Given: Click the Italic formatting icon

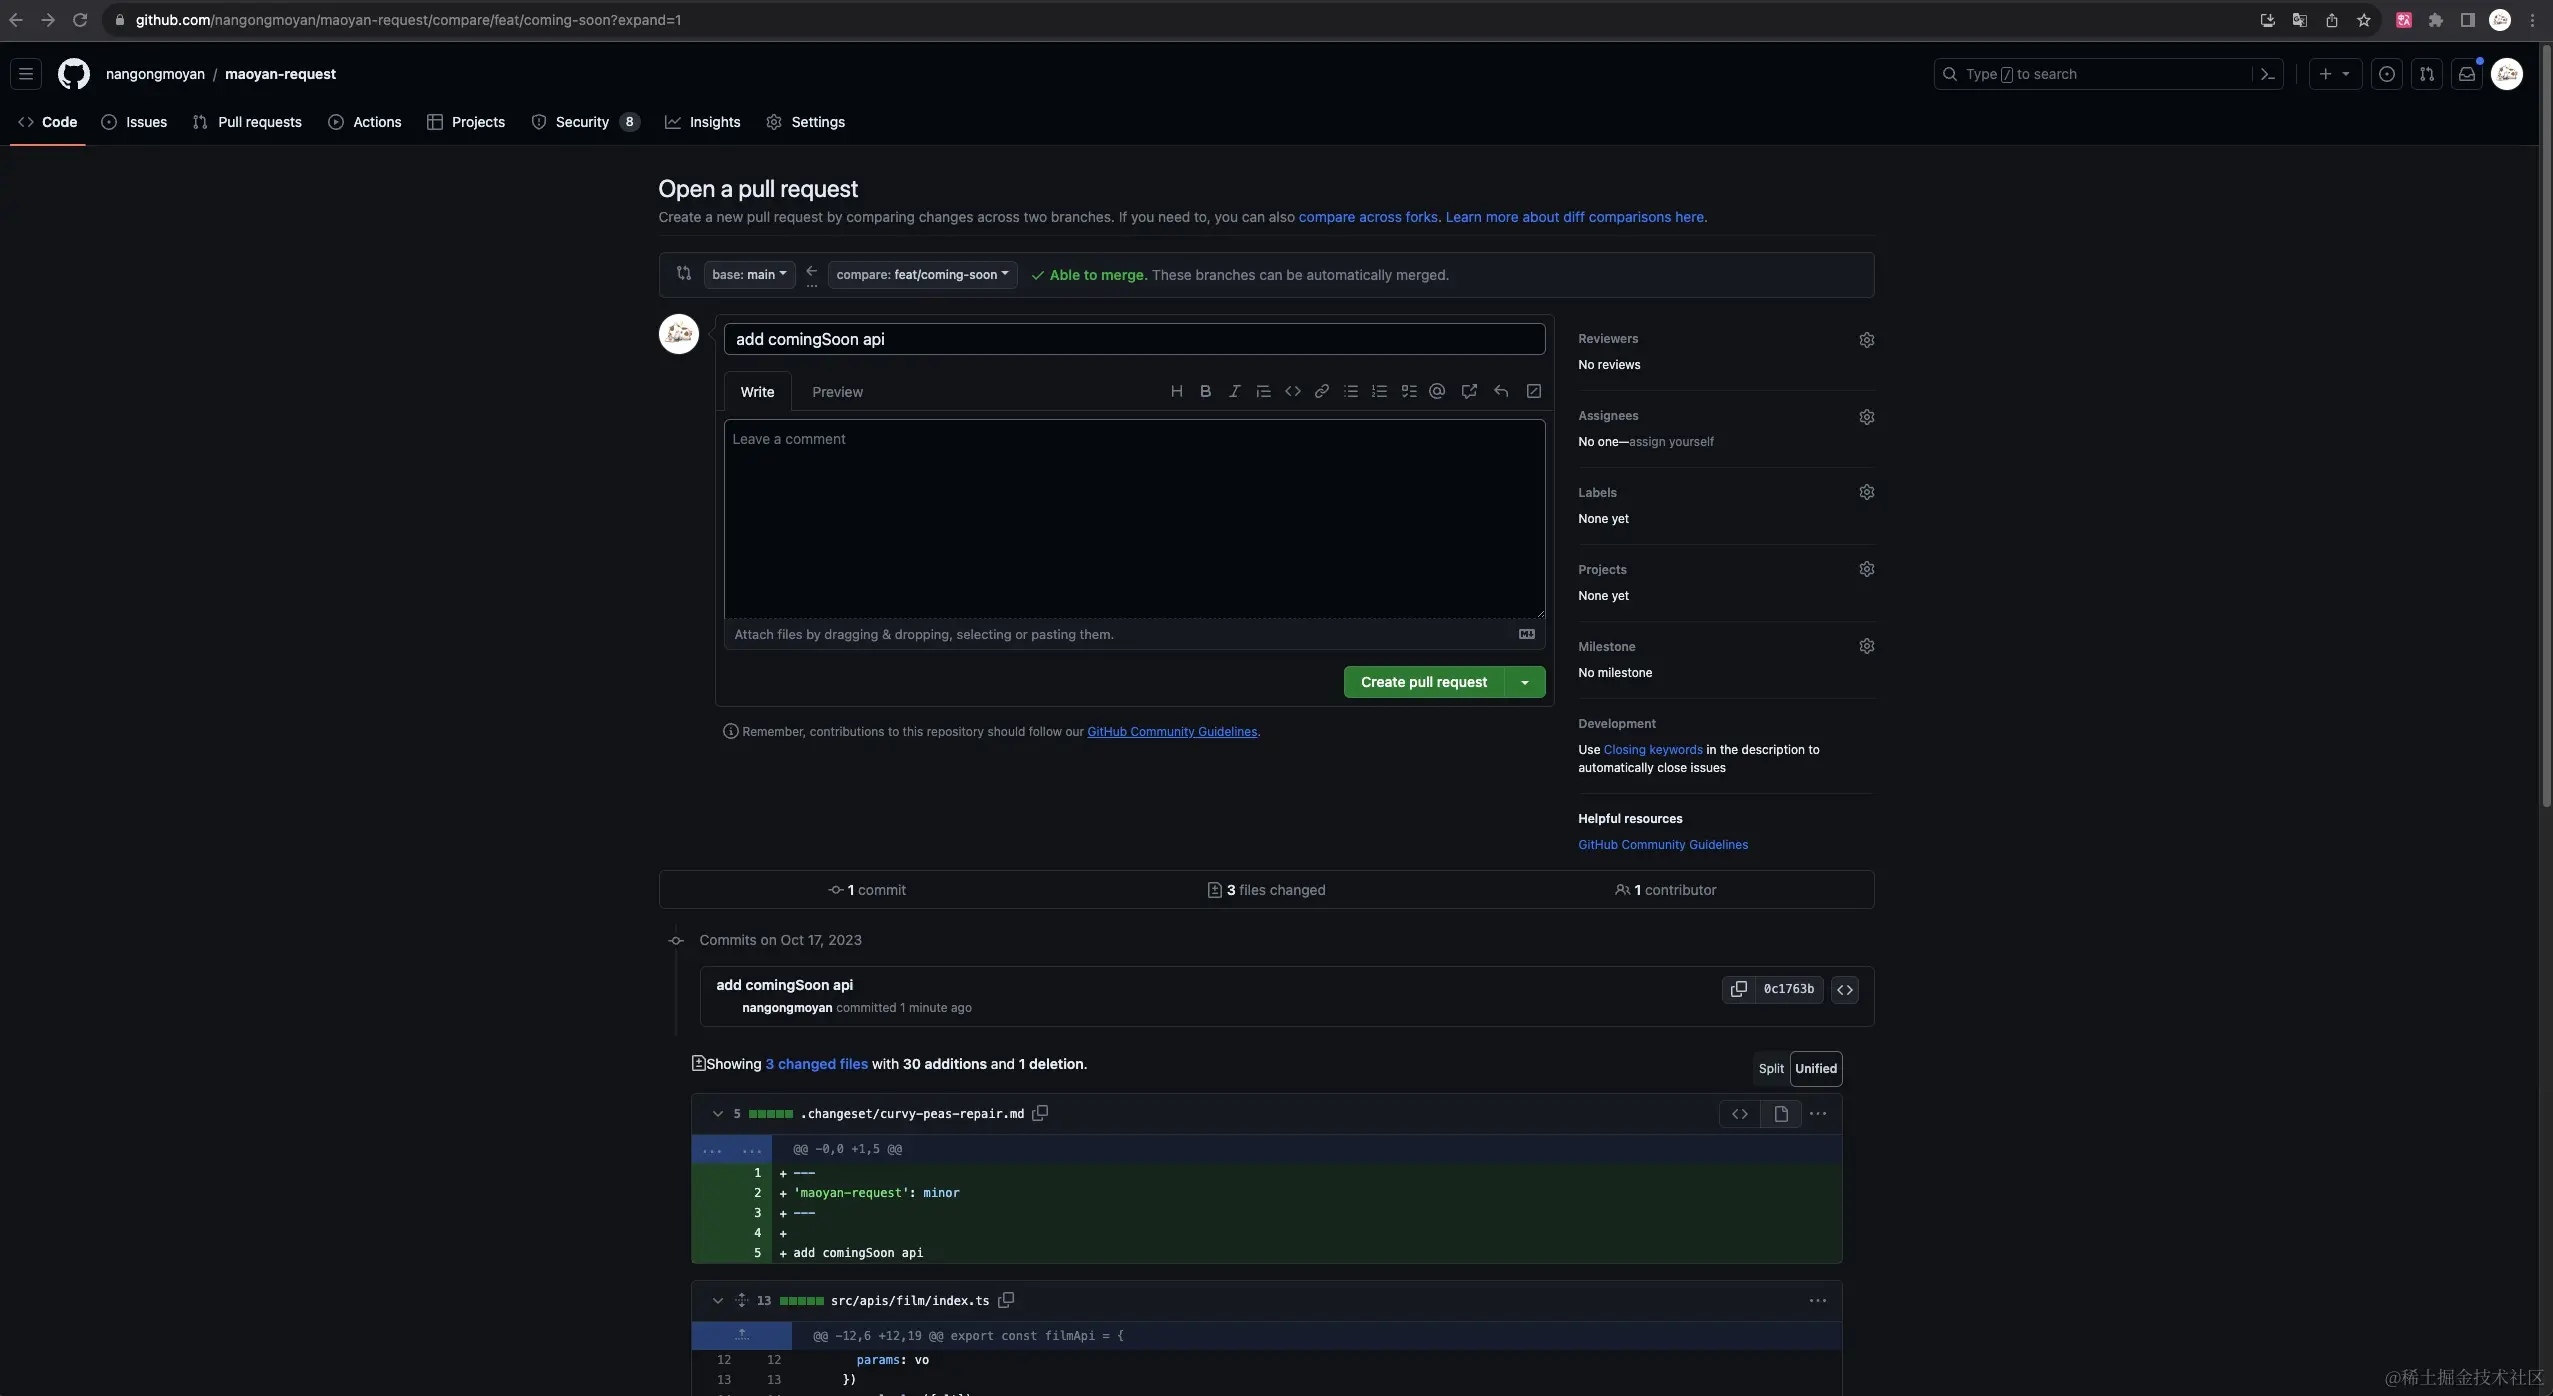Looking at the screenshot, I should pos(1234,391).
